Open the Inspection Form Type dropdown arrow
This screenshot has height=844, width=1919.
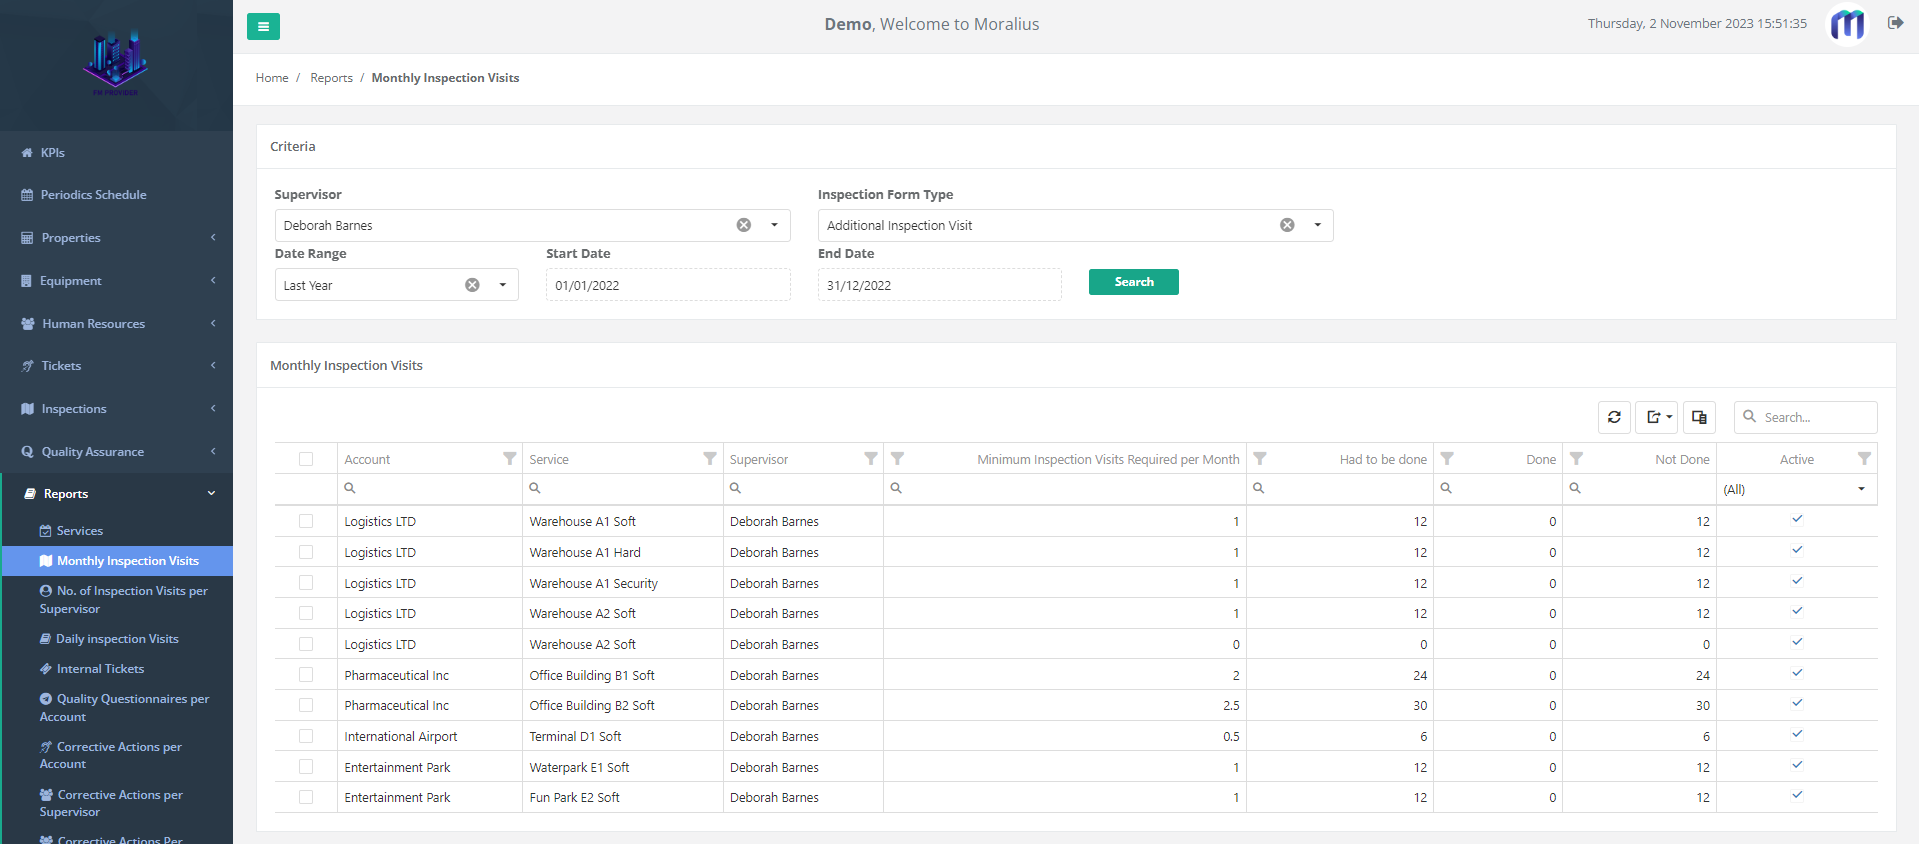pos(1317,225)
